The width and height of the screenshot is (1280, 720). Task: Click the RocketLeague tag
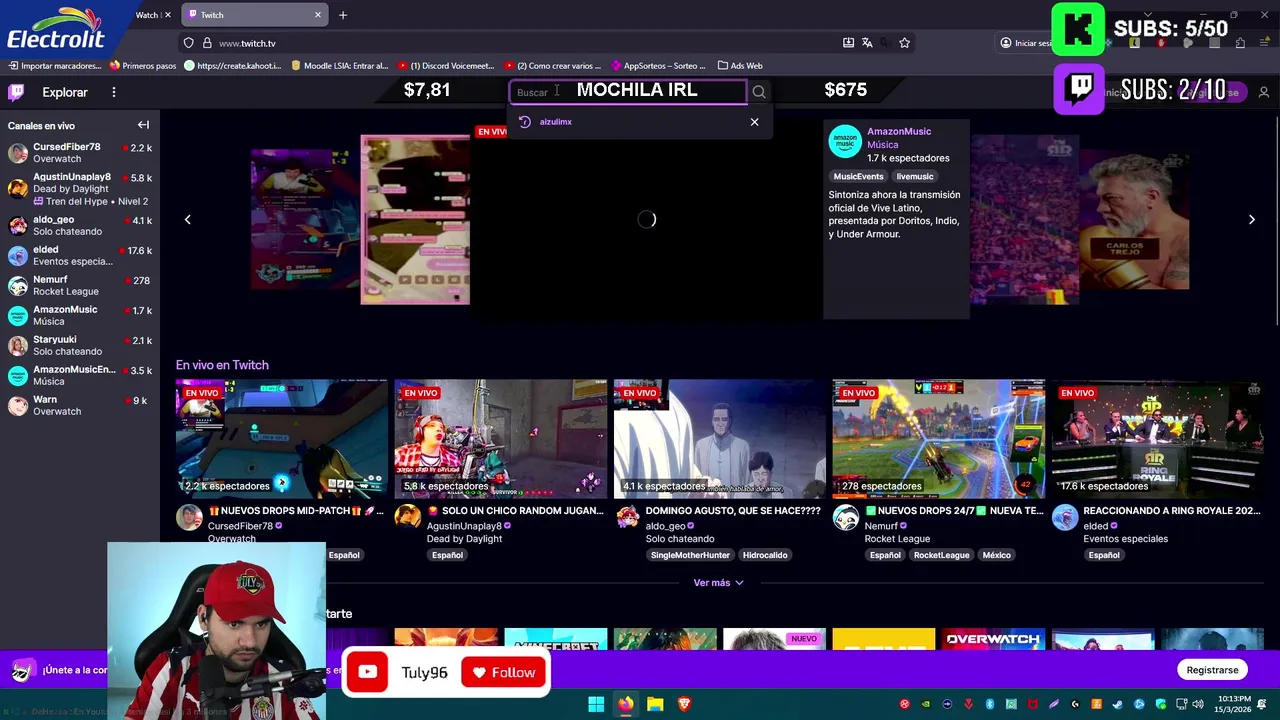941,555
